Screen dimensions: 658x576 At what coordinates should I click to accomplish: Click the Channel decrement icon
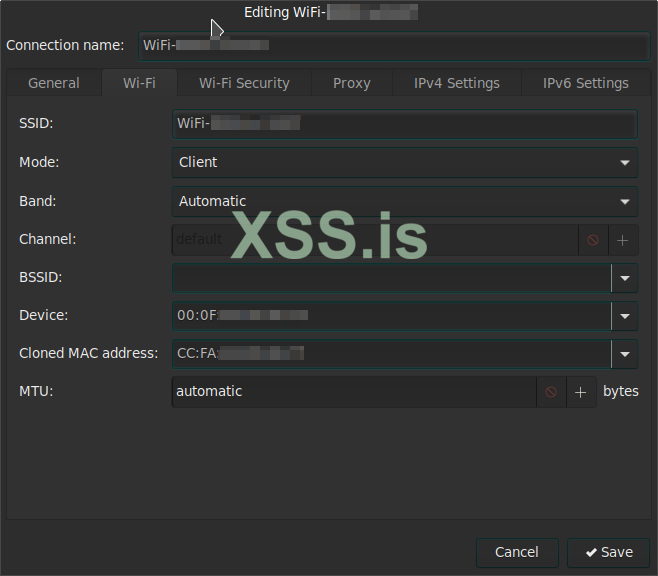click(x=593, y=240)
